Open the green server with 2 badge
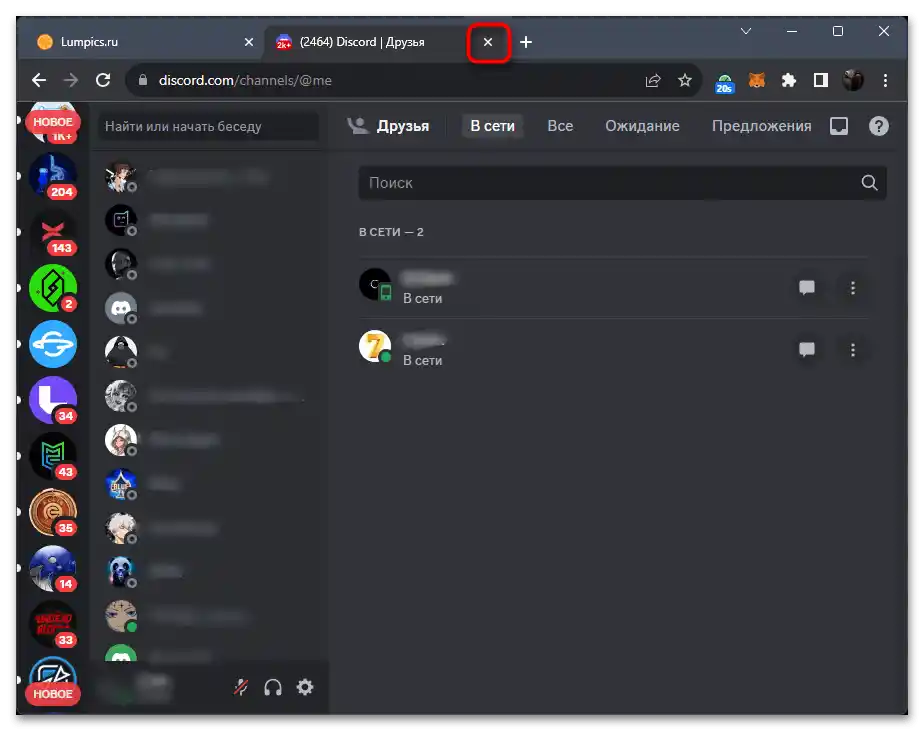This screenshot has height=731, width=924. [x=53, y=288]
